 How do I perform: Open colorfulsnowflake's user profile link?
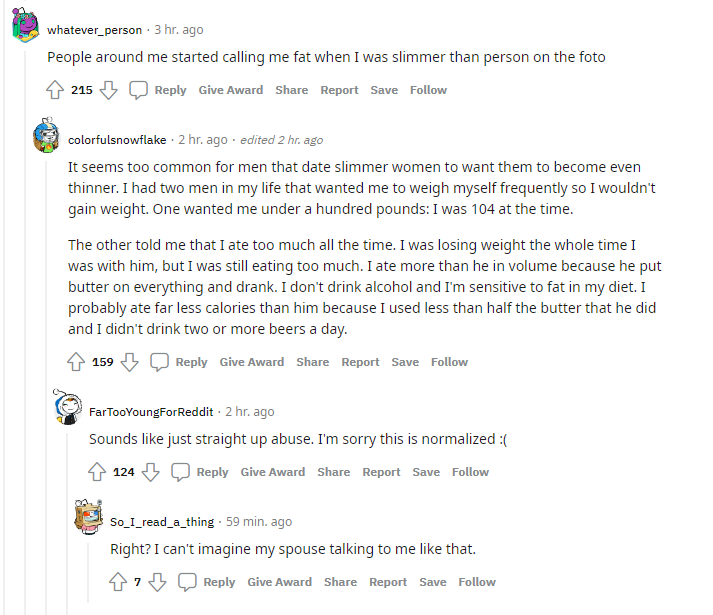[x=117, y=140]
